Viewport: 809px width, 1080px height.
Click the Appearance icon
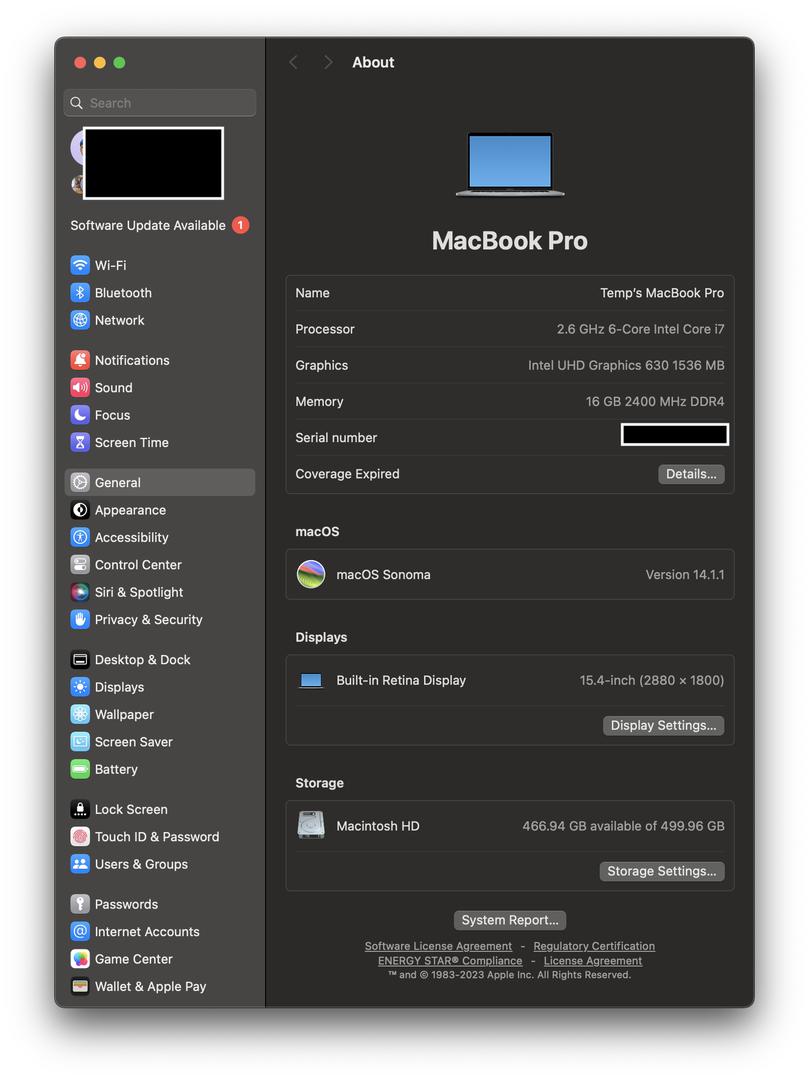[x=80, y=510]
